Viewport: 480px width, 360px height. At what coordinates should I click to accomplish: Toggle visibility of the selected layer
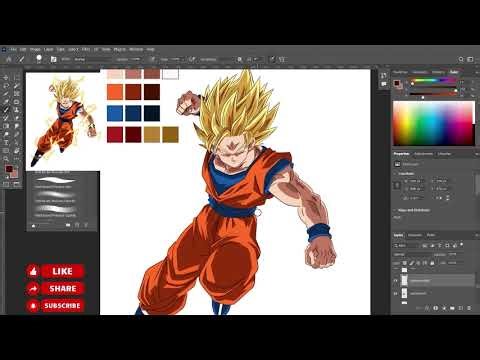pyautogui.click(x=396, y=281)
